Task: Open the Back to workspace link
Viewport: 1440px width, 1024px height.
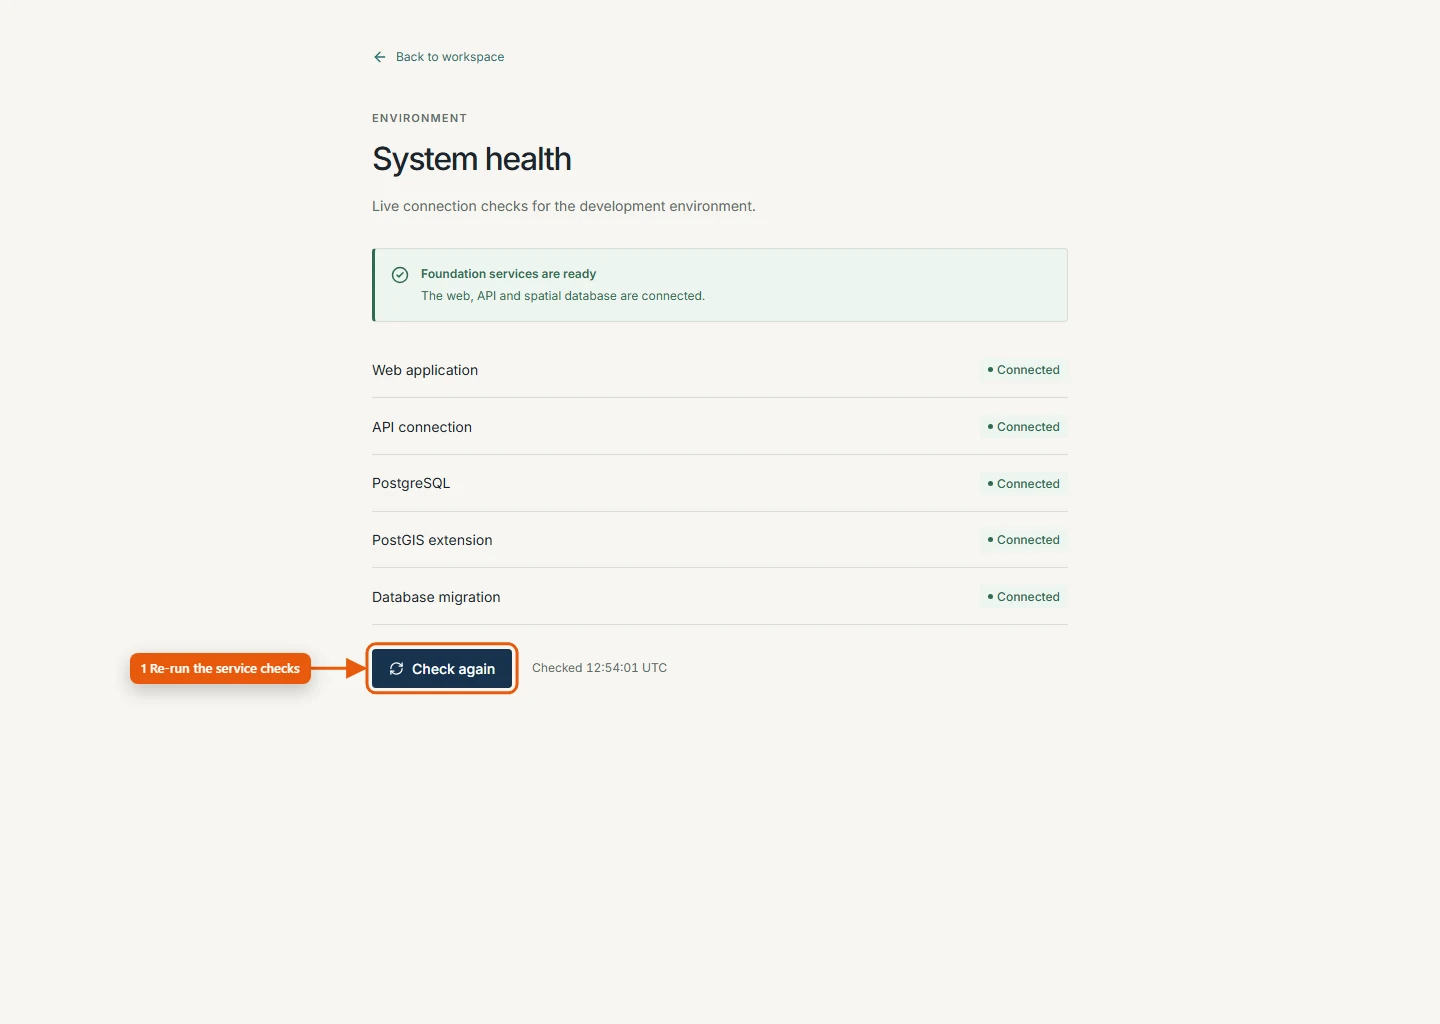Action: (x=438, y=57)
